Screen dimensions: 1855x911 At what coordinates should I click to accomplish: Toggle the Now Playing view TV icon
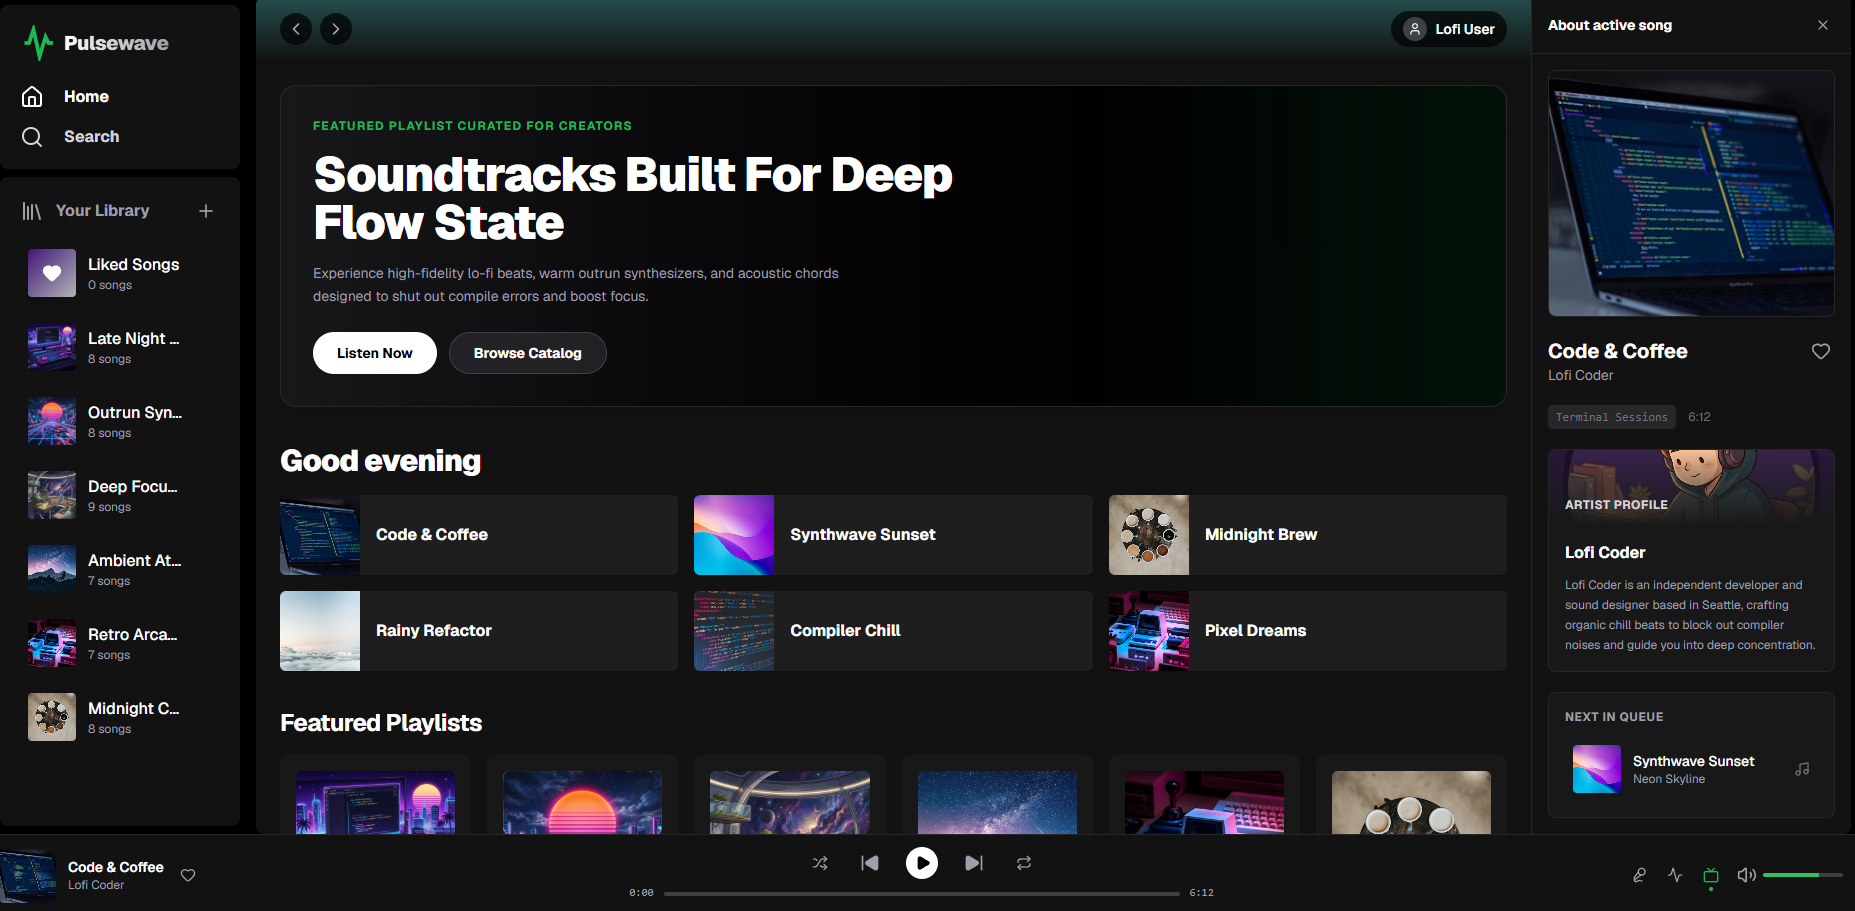[1711, 876]
